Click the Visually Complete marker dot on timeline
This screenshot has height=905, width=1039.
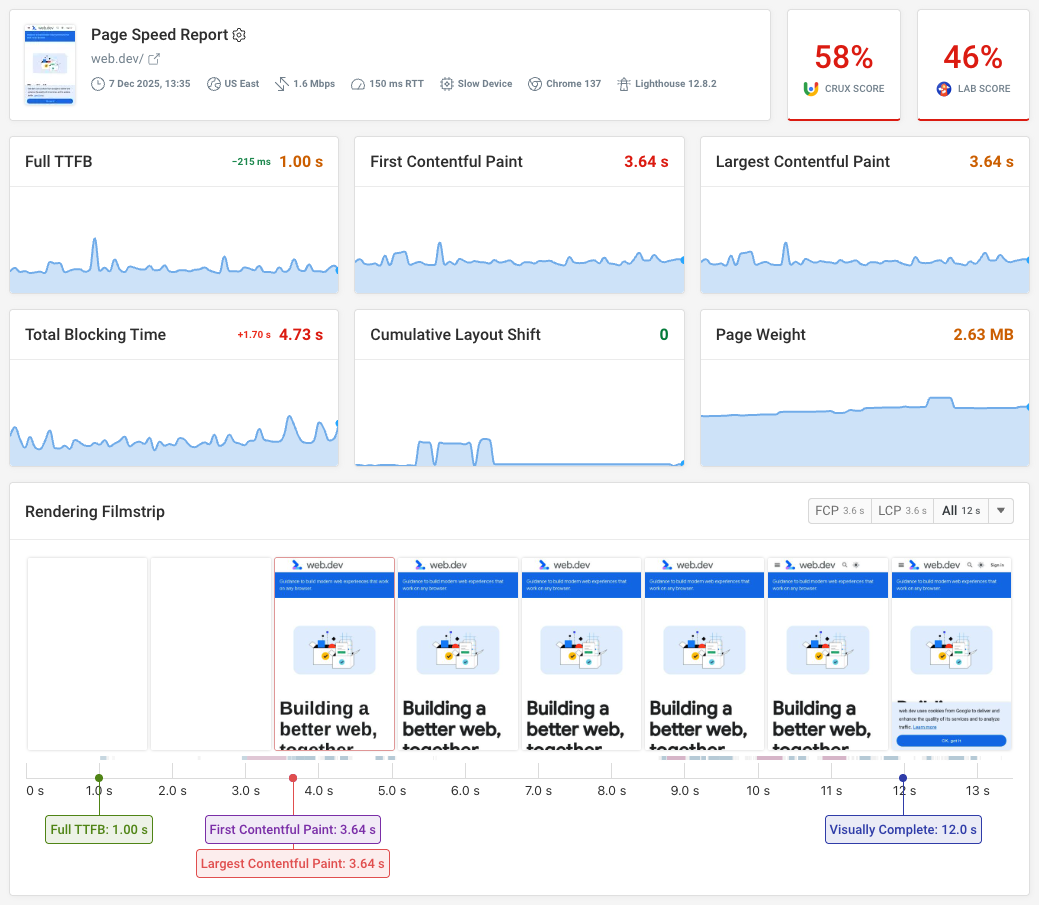(903, 778)
